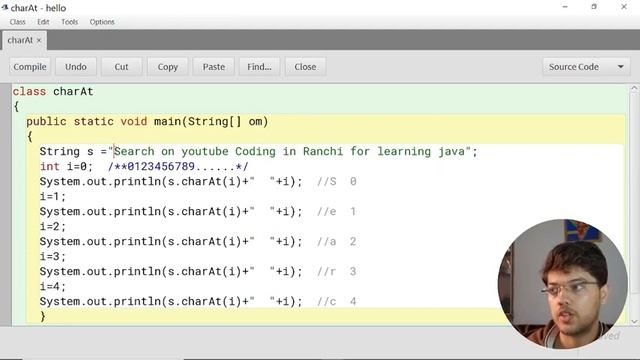Click the 'i=3;' line
Image resolution: width=640 pixels, height=360 pixels.
(x=53, y=257)
